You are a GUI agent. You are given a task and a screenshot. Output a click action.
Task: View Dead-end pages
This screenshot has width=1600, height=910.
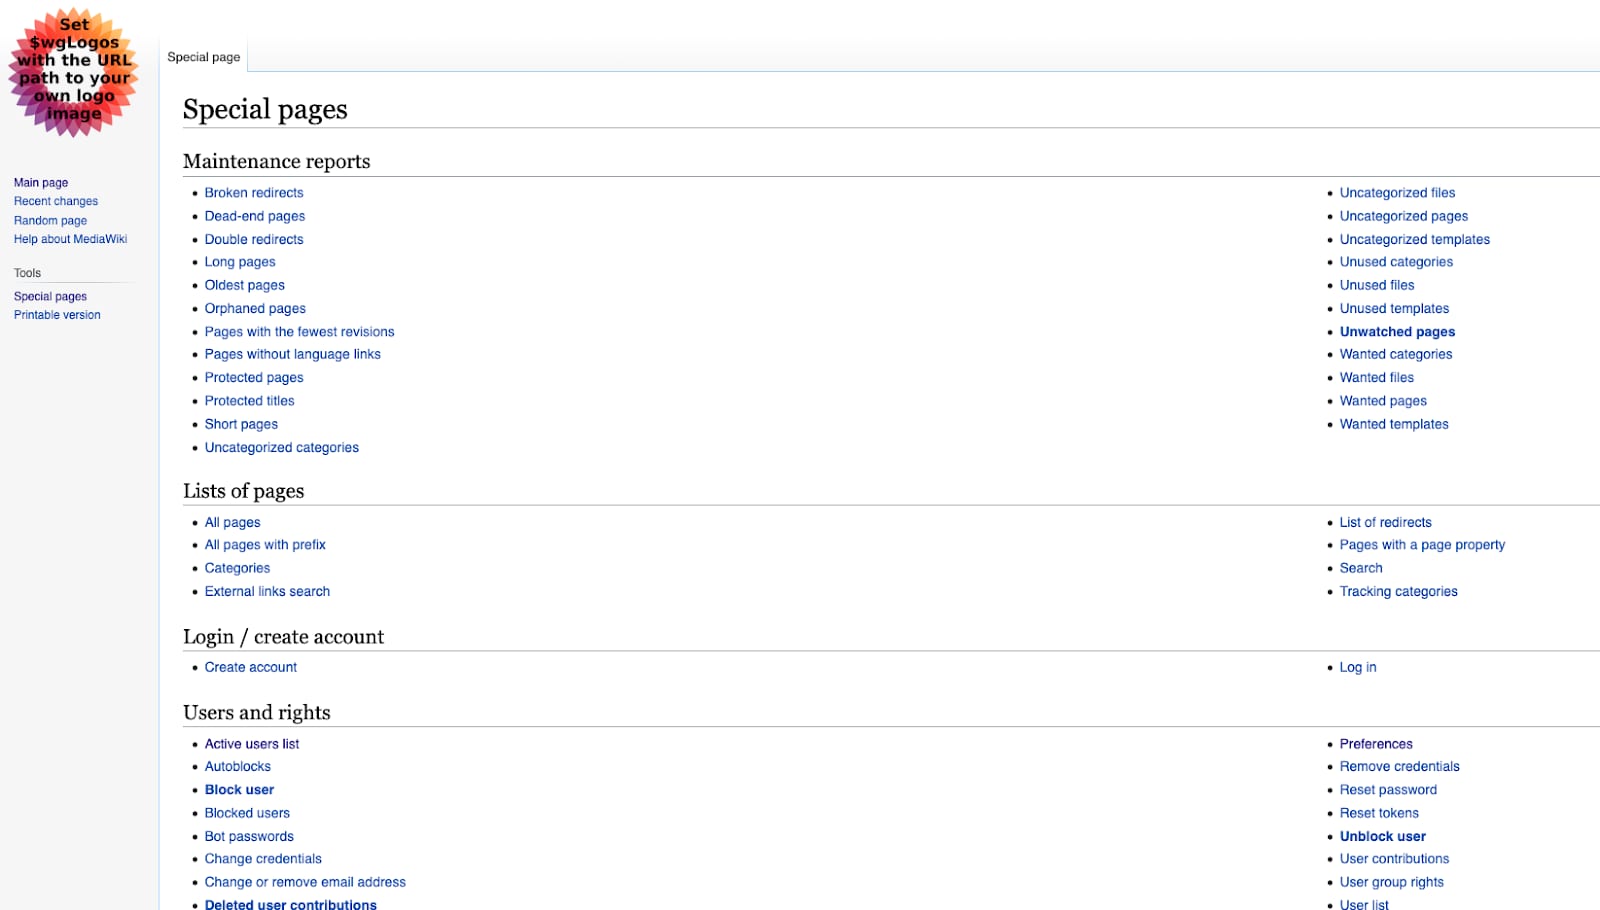tap(255, 216)
